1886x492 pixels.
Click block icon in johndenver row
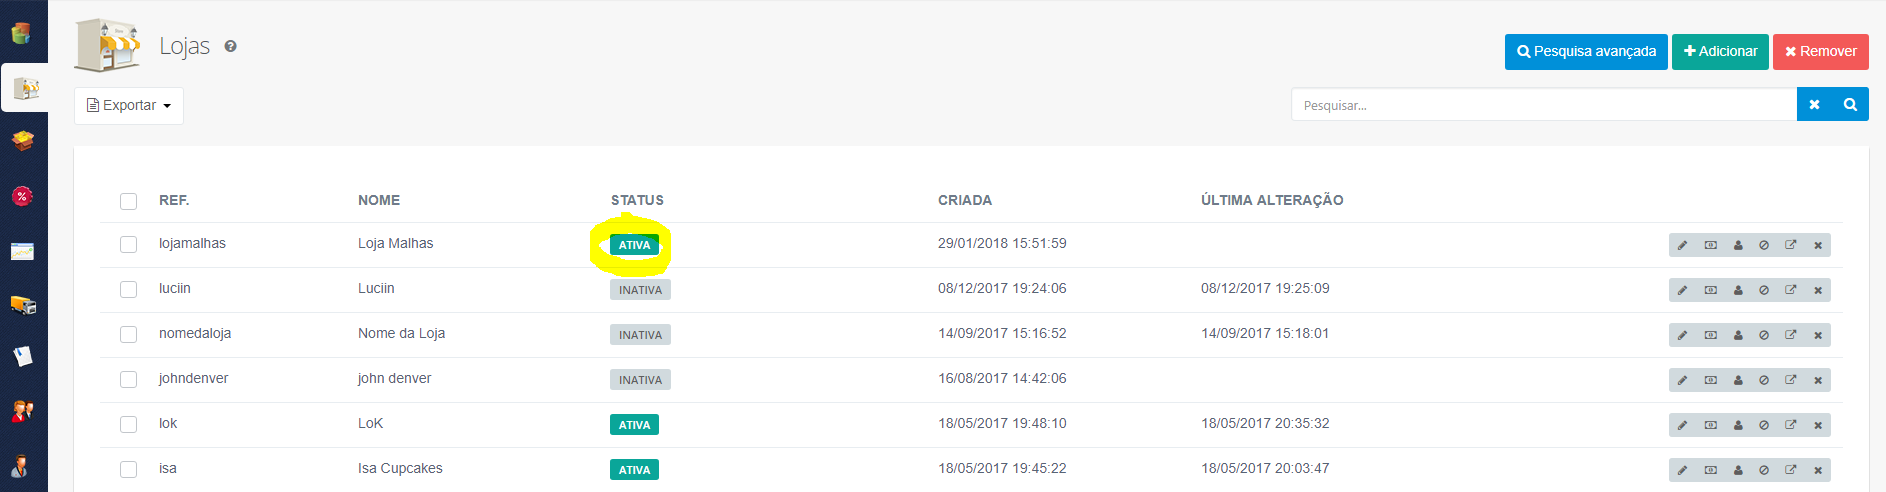click(x=1764, y=380)
